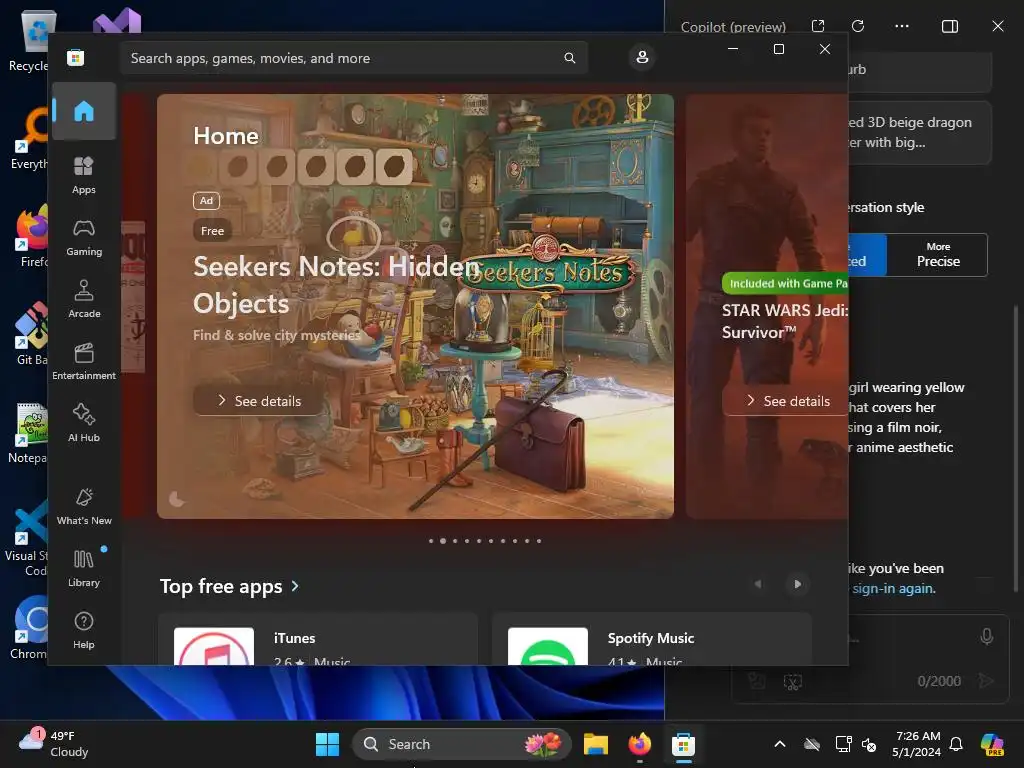Click sign-in again link in Copilot

893,588
